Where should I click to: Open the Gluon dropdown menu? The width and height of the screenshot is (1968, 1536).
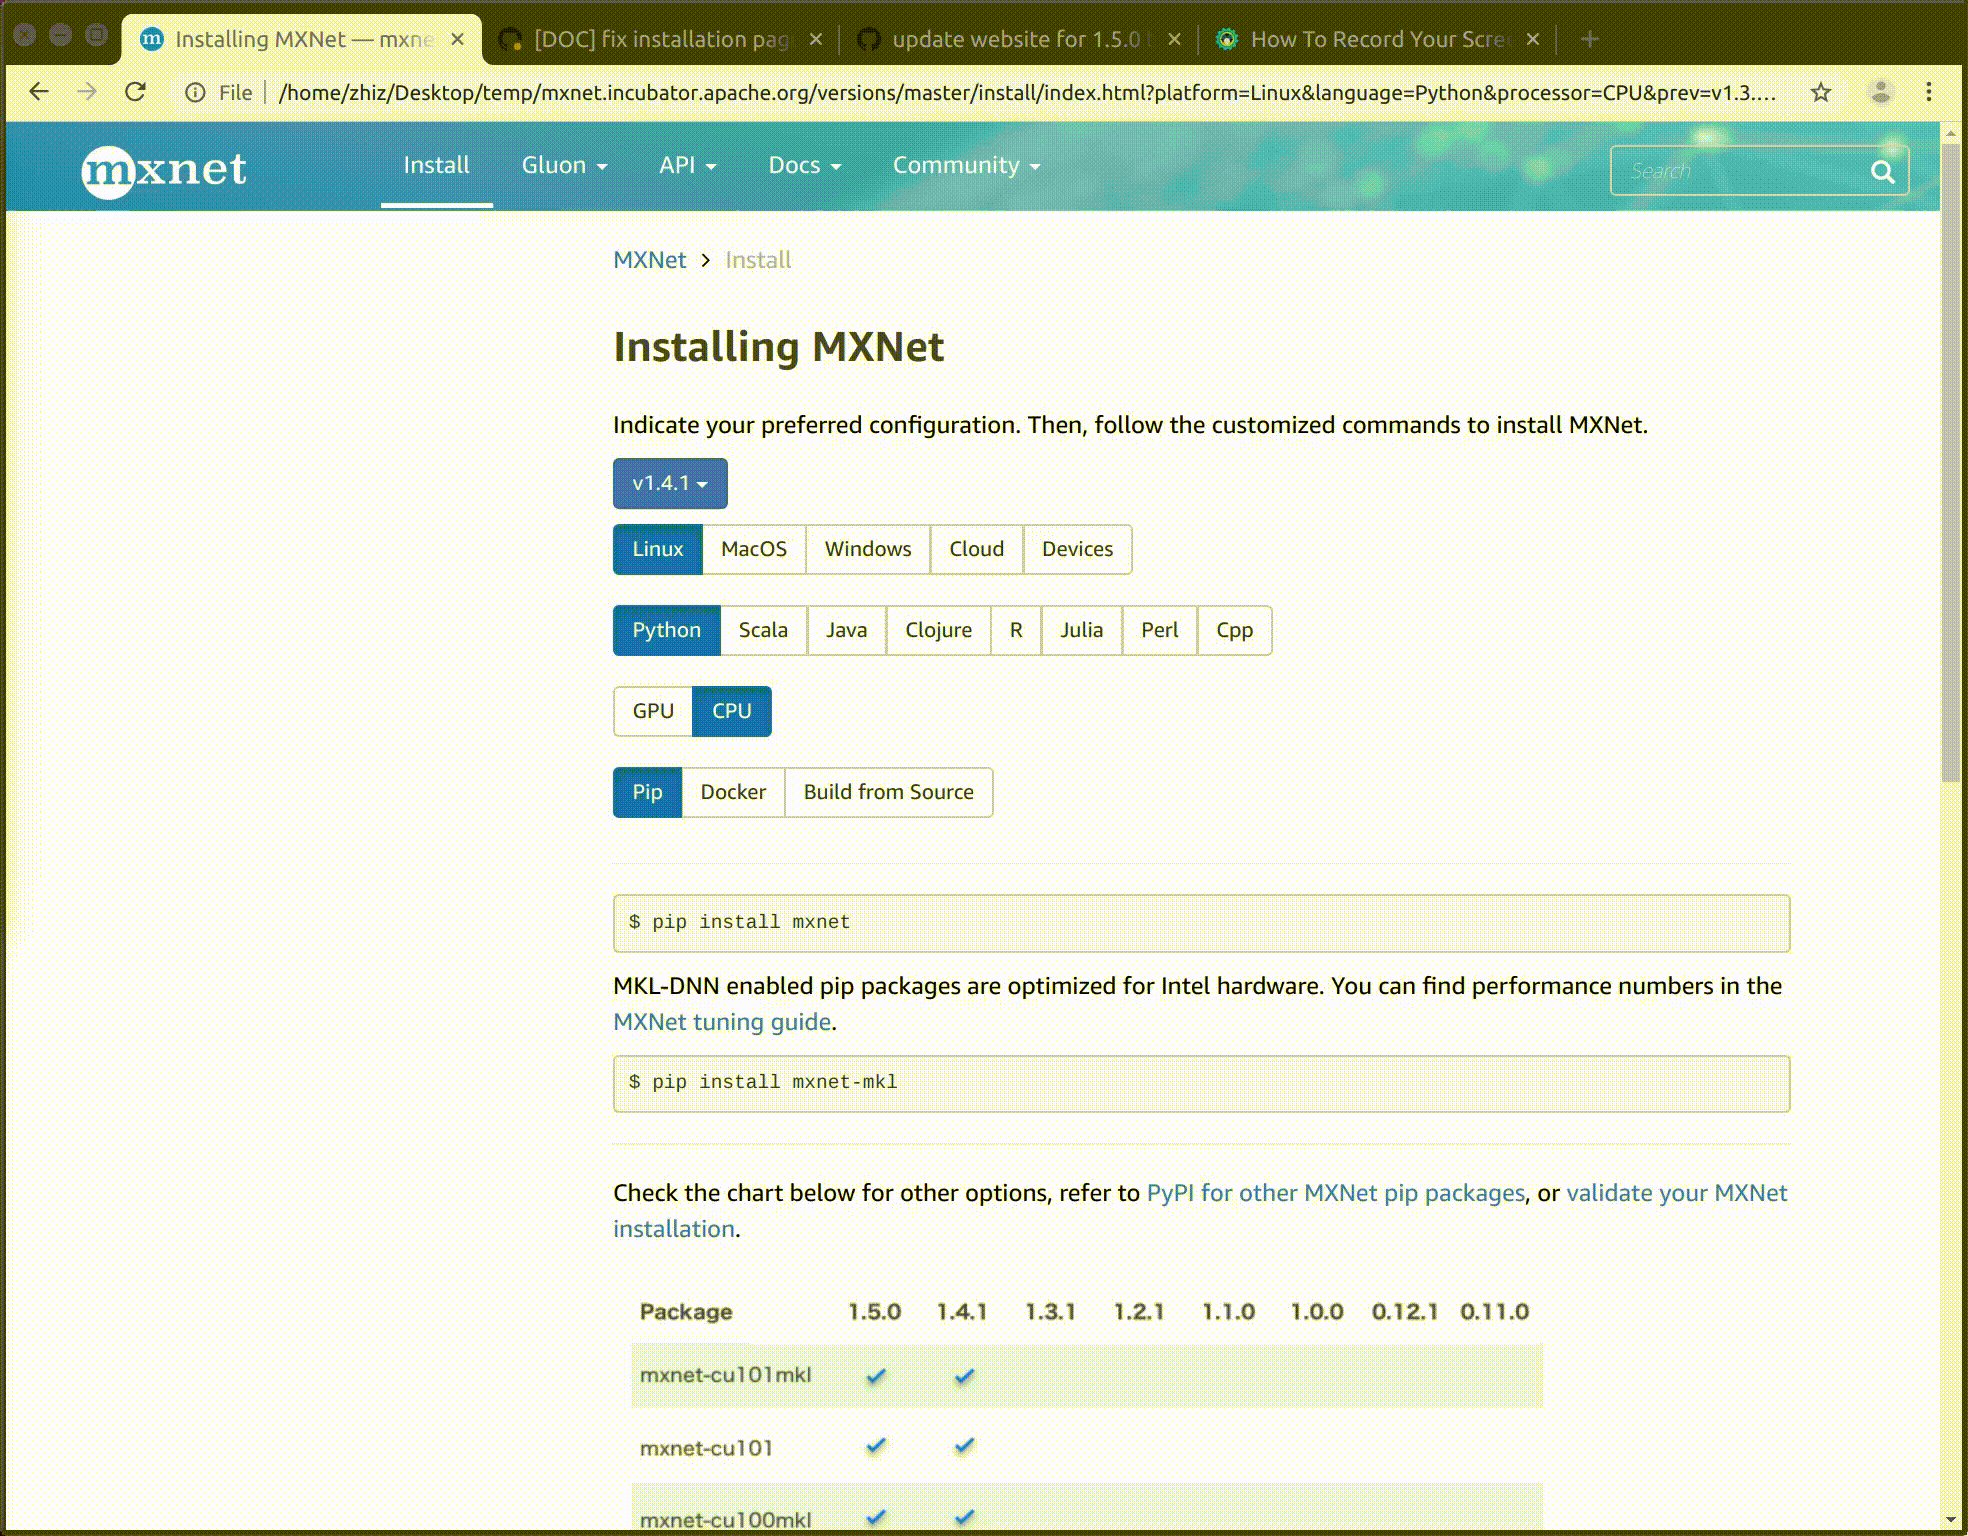point(564,166)
